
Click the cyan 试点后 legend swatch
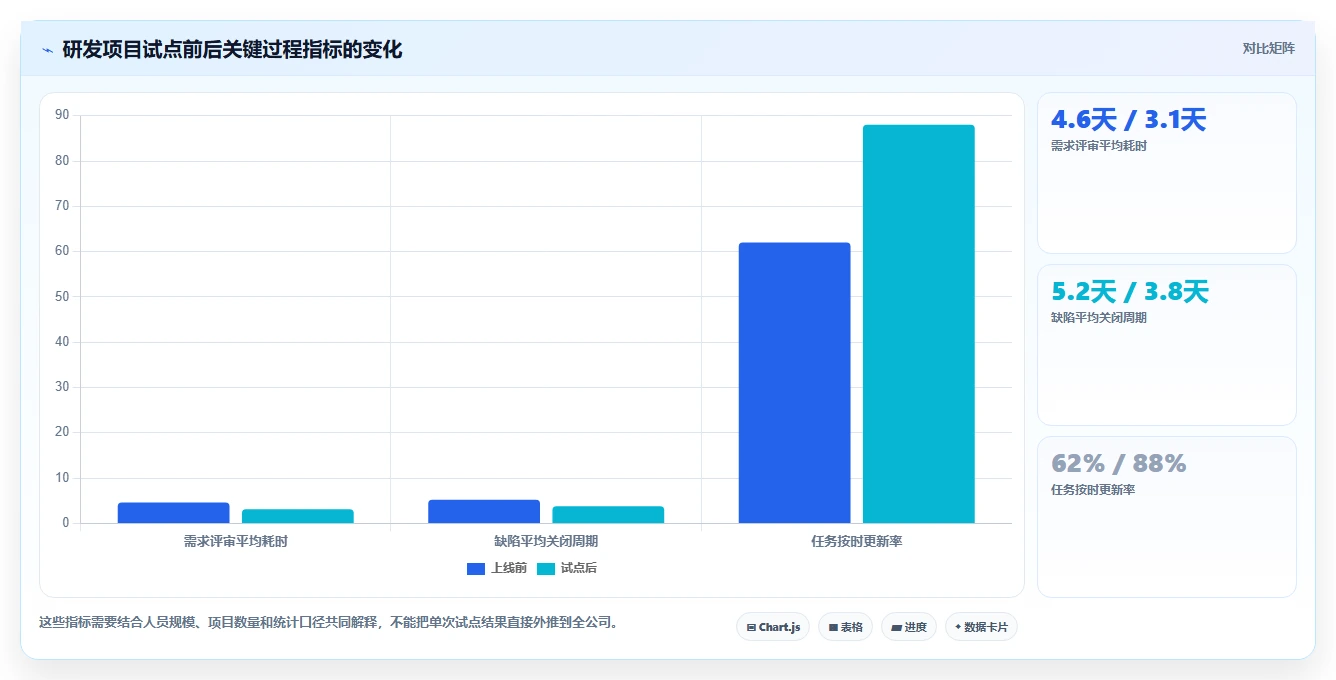[546, 568]
